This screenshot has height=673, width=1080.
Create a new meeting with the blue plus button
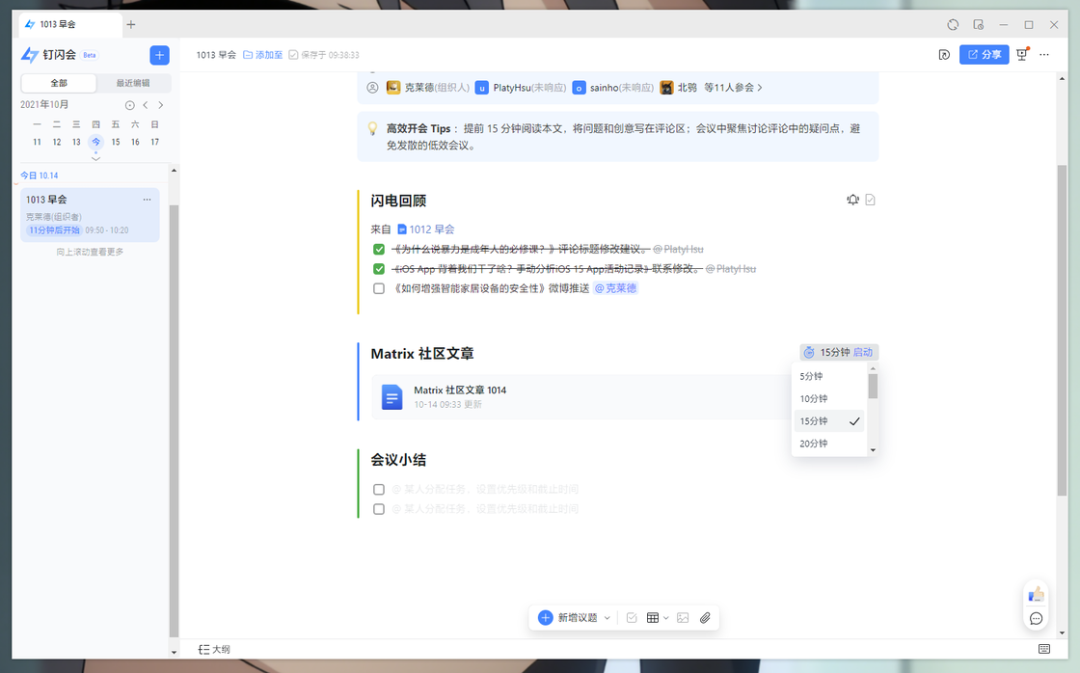click(159, 55)
